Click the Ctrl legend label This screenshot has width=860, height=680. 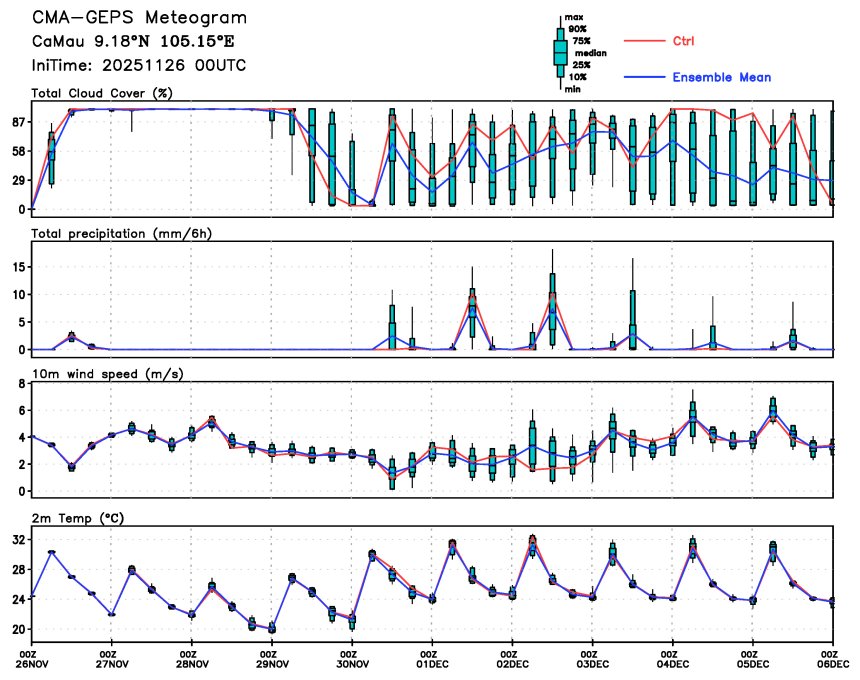click(683, 41)
